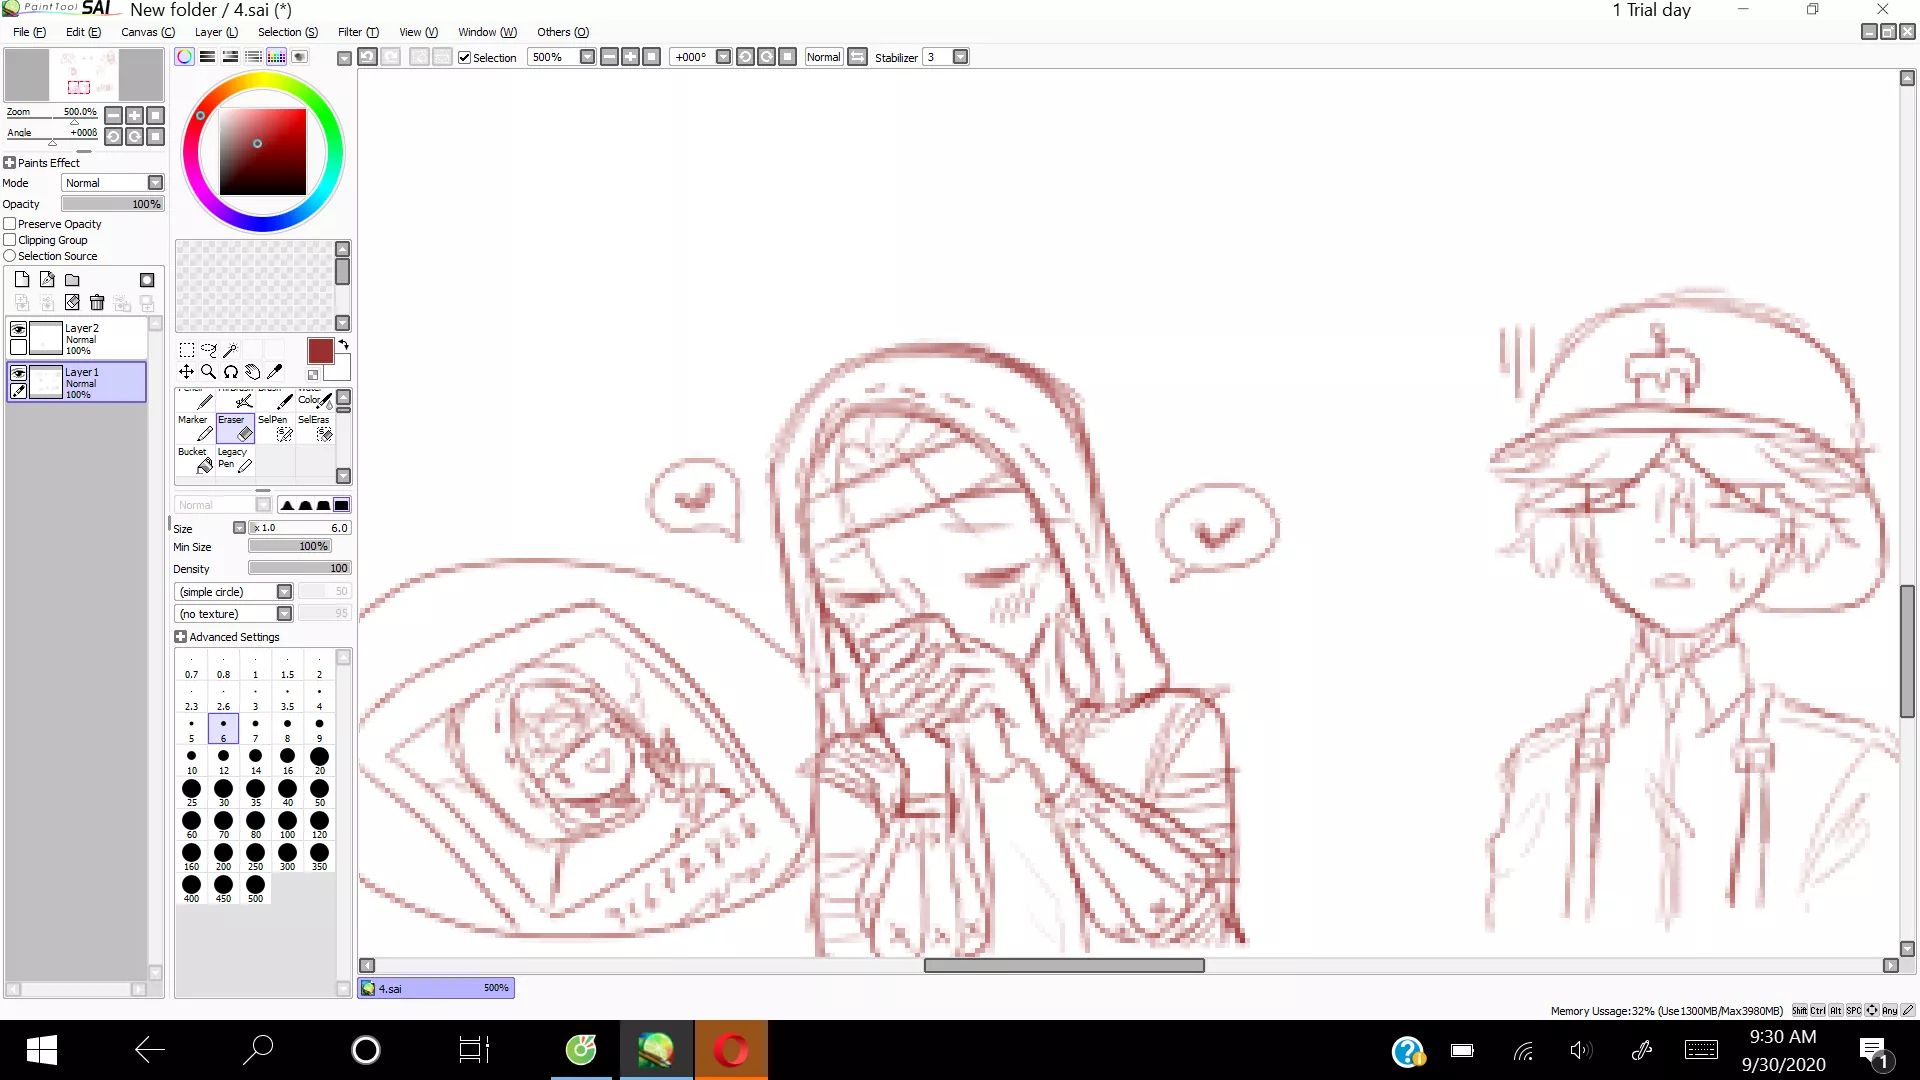The height and width of the screenshot is (1080, 1920).
Task: Choose the magic wand tool
Action: [x=231, y=350]
